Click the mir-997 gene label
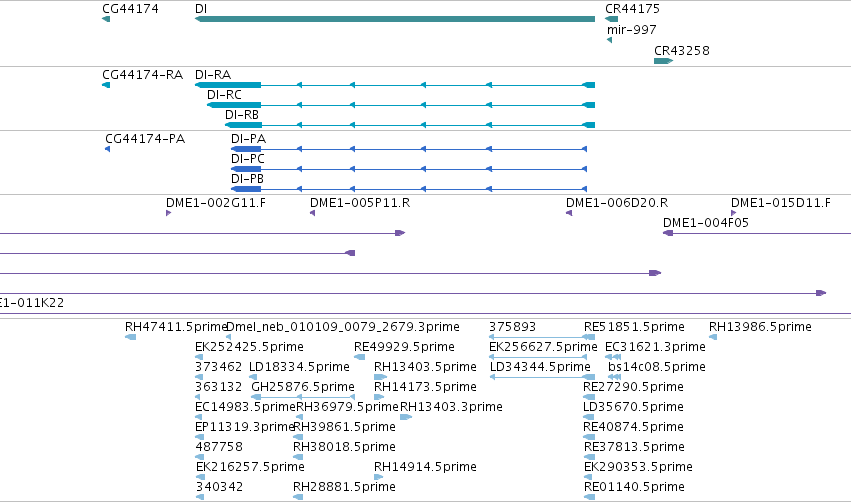This screenshot has height=502, width=851. (632, 30)
